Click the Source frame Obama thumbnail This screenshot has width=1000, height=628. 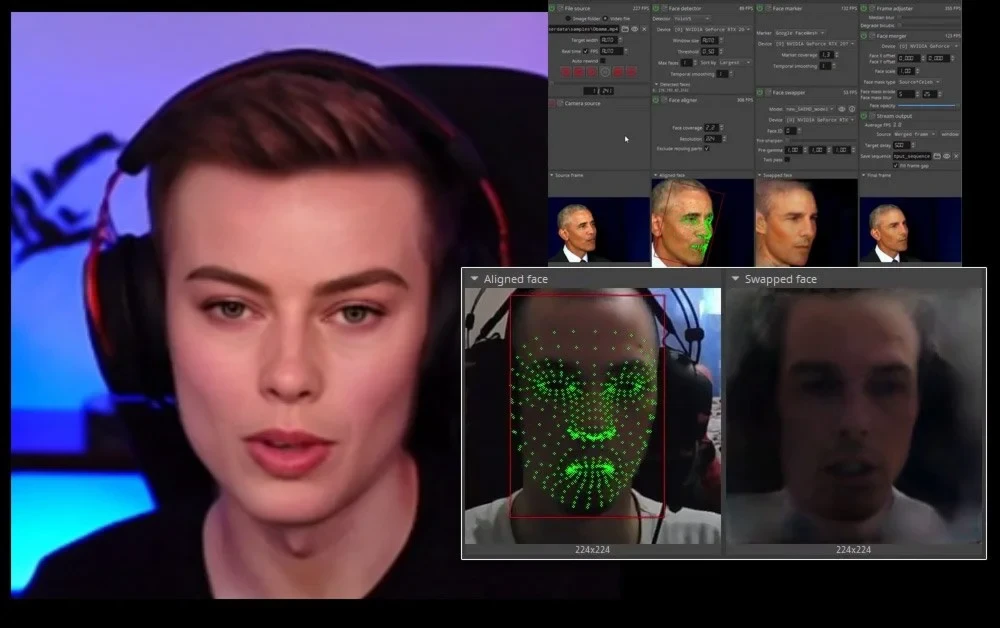pyautogui.click(x=598, y=231)
